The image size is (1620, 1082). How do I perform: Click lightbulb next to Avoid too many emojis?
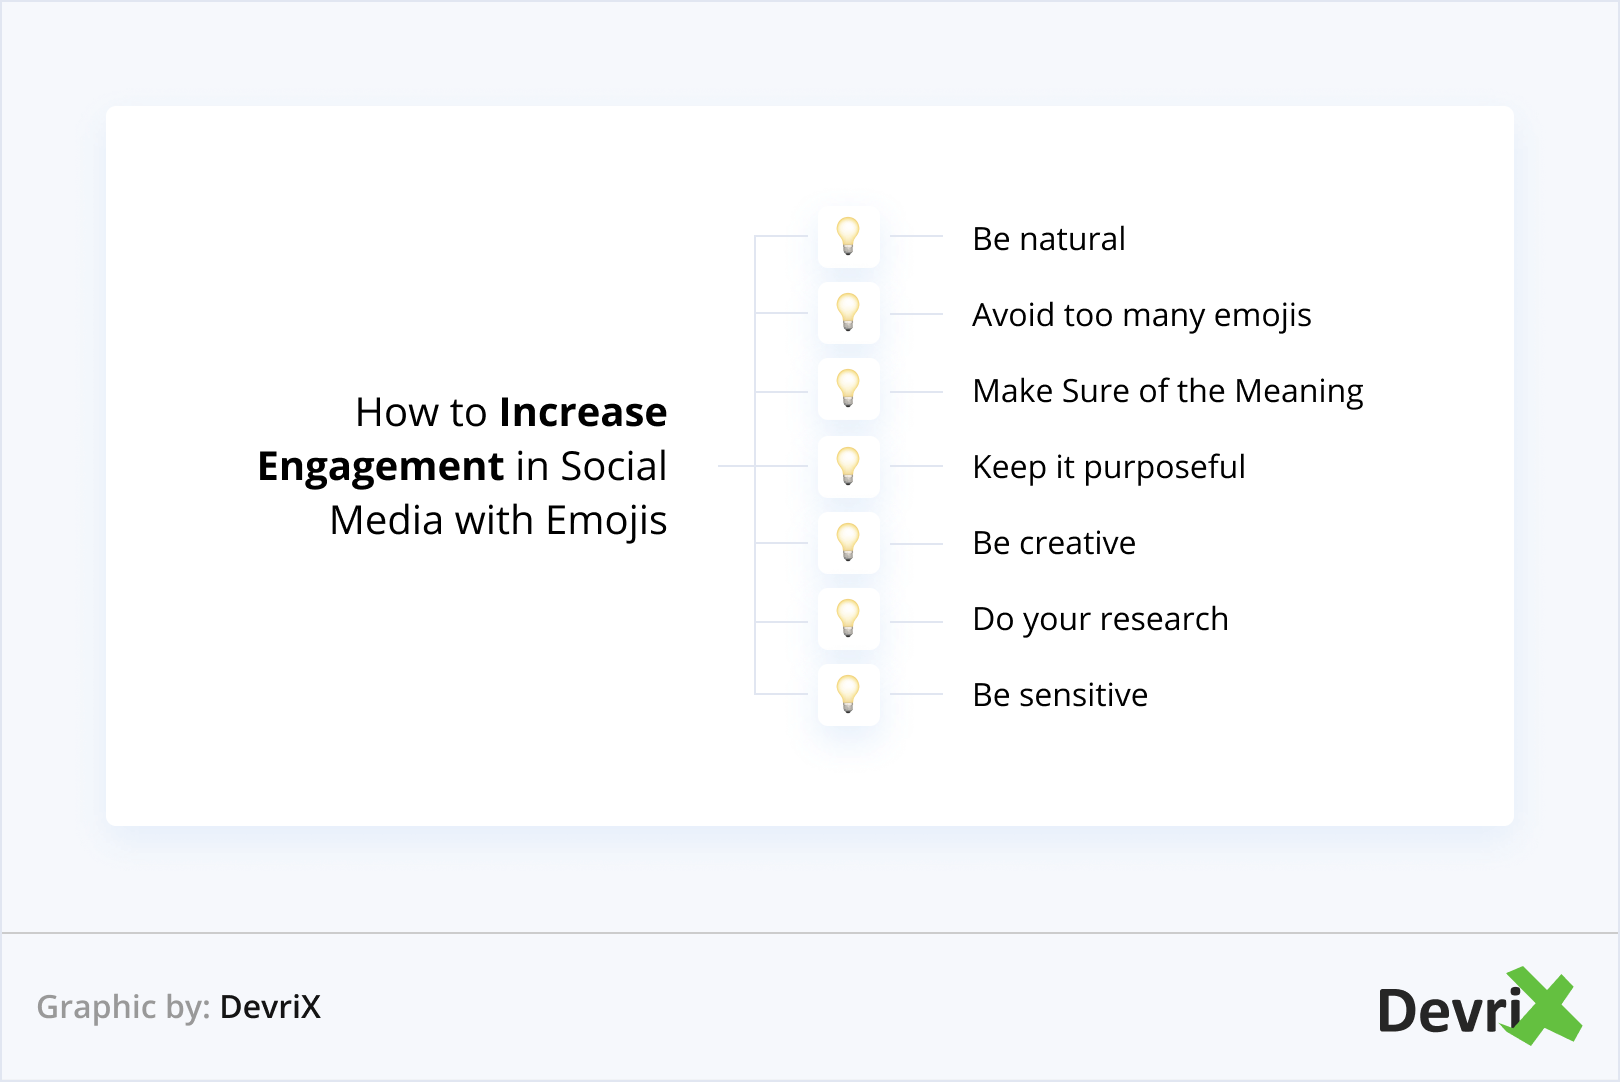pos(848,313)
